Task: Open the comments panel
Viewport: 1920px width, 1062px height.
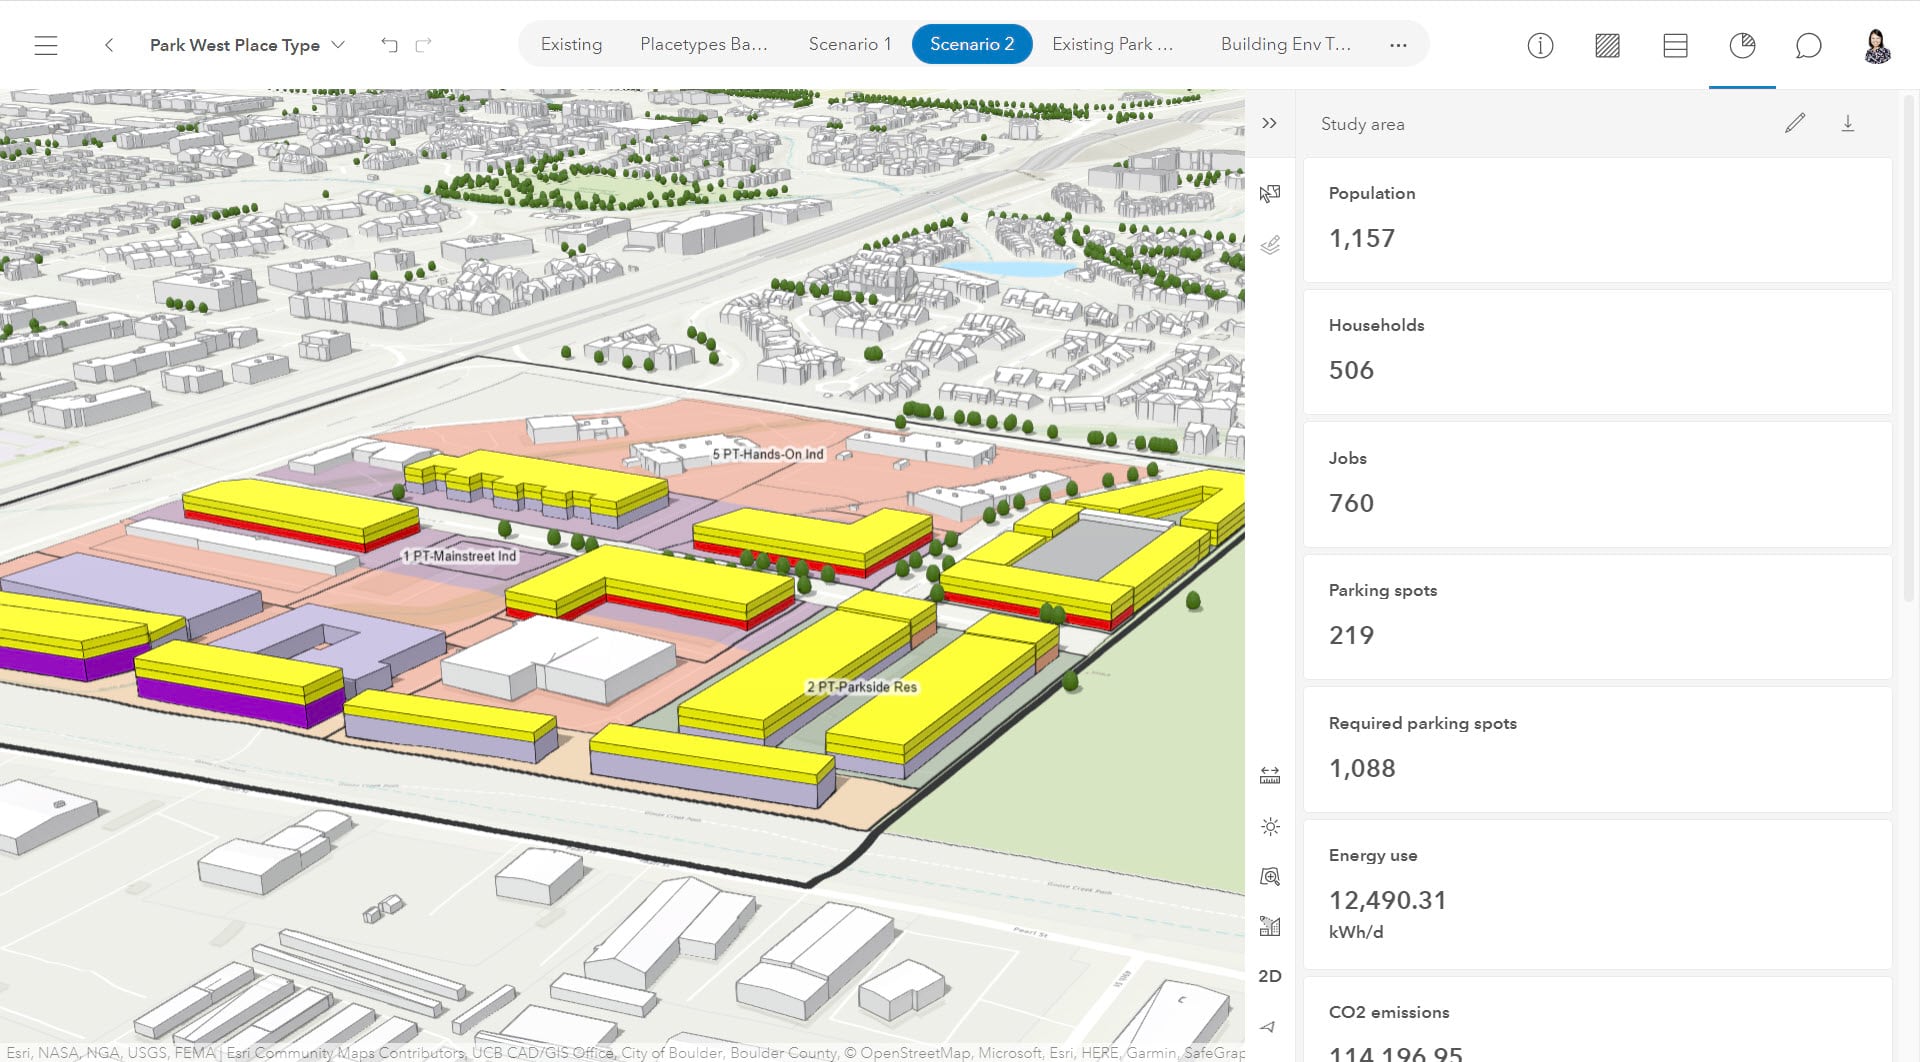Action: click(1809, 46)
